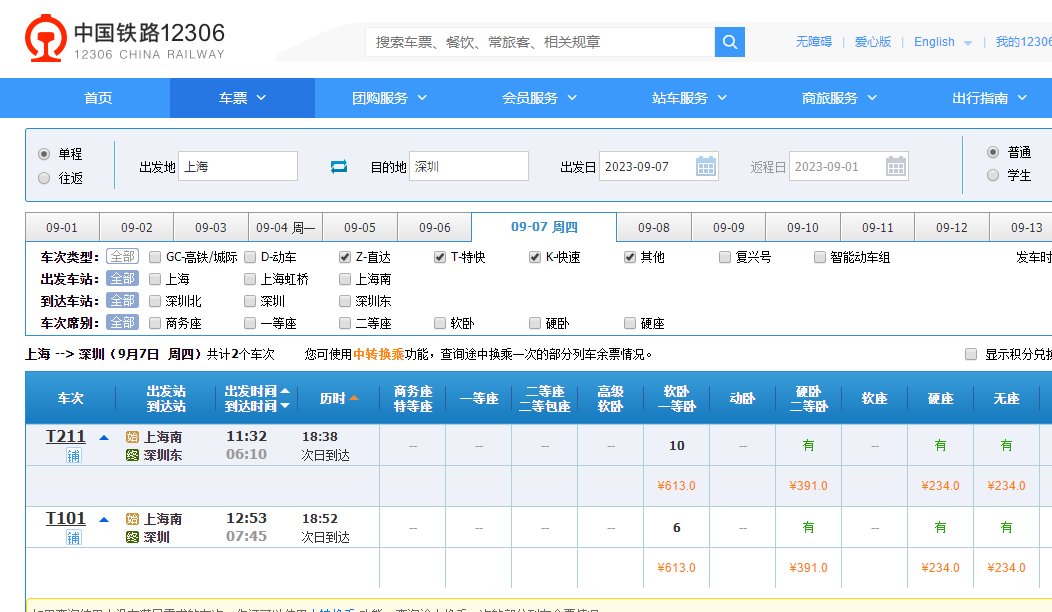Uncheck the Z-直达 train type checkbox

coord(345,257)
